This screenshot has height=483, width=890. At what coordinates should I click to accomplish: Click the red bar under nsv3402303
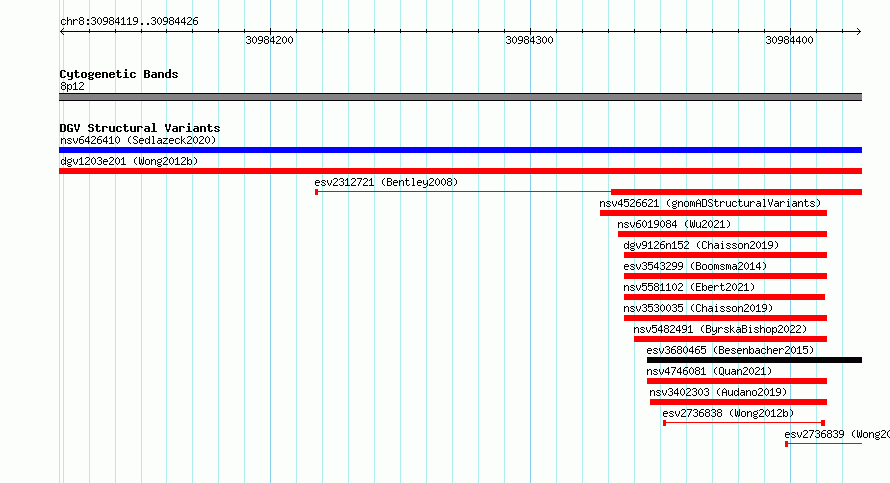[738, 402]
